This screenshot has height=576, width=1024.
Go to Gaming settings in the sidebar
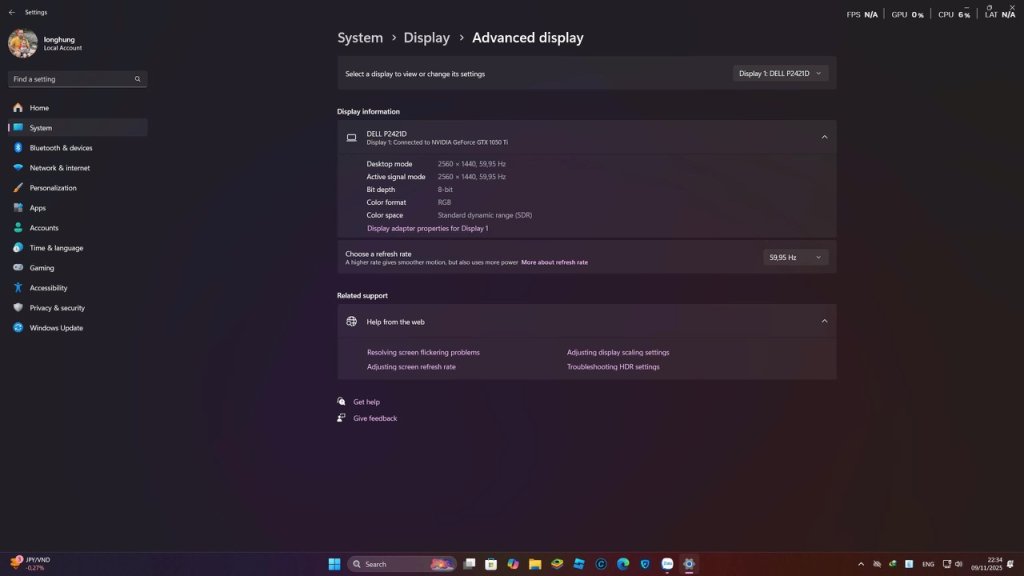[x=42, y=268]
